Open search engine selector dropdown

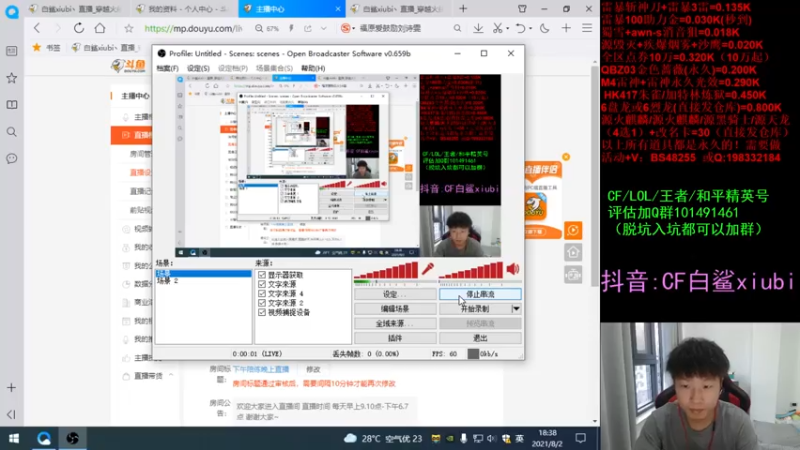[348, 29]
